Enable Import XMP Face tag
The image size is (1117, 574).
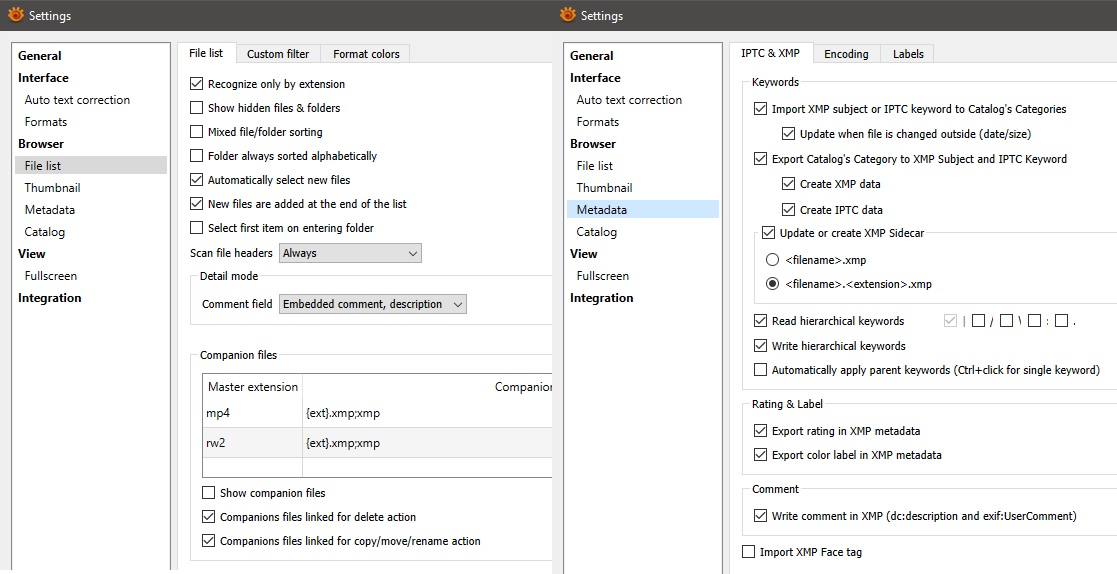tap(749, 552)
